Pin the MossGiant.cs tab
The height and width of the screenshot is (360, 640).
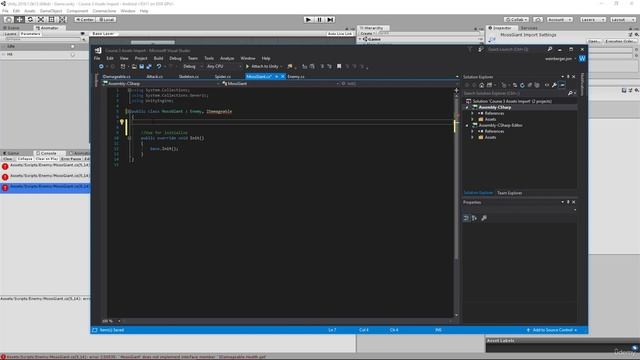pyautogui.click(x=276, y=76)
